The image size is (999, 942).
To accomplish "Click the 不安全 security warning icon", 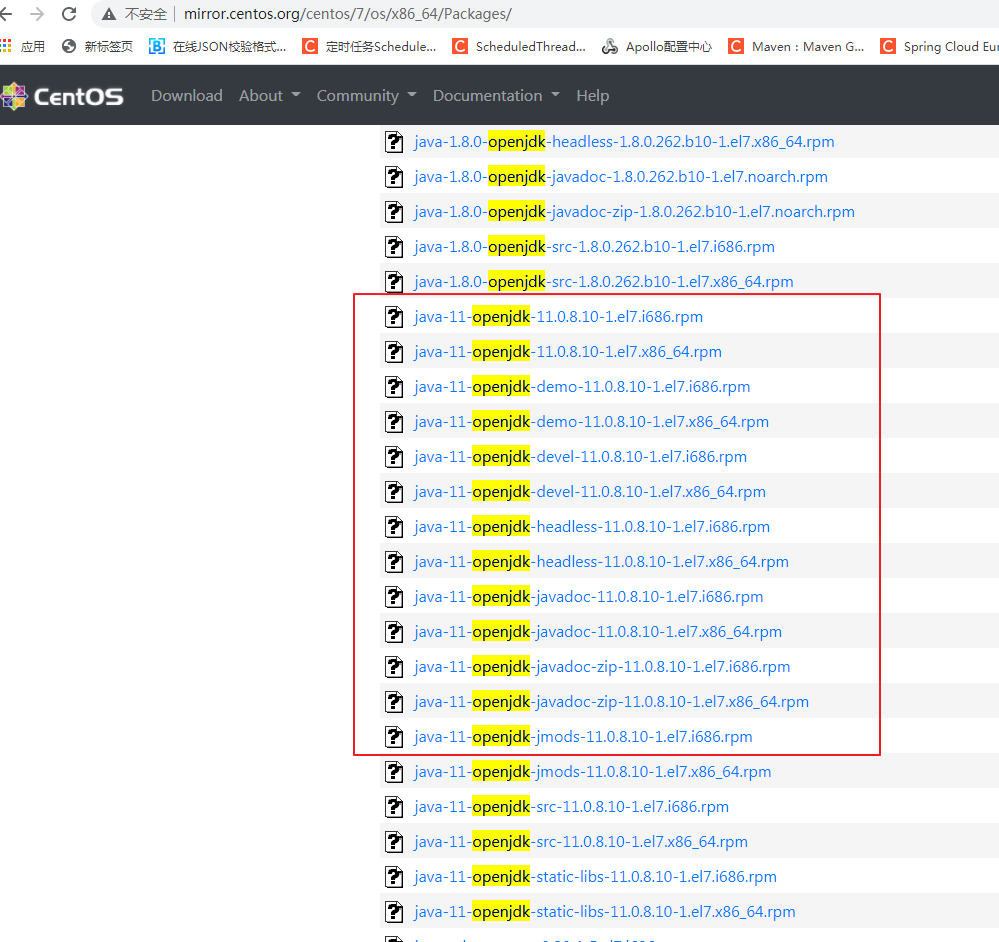I will [x=108, y=14].
